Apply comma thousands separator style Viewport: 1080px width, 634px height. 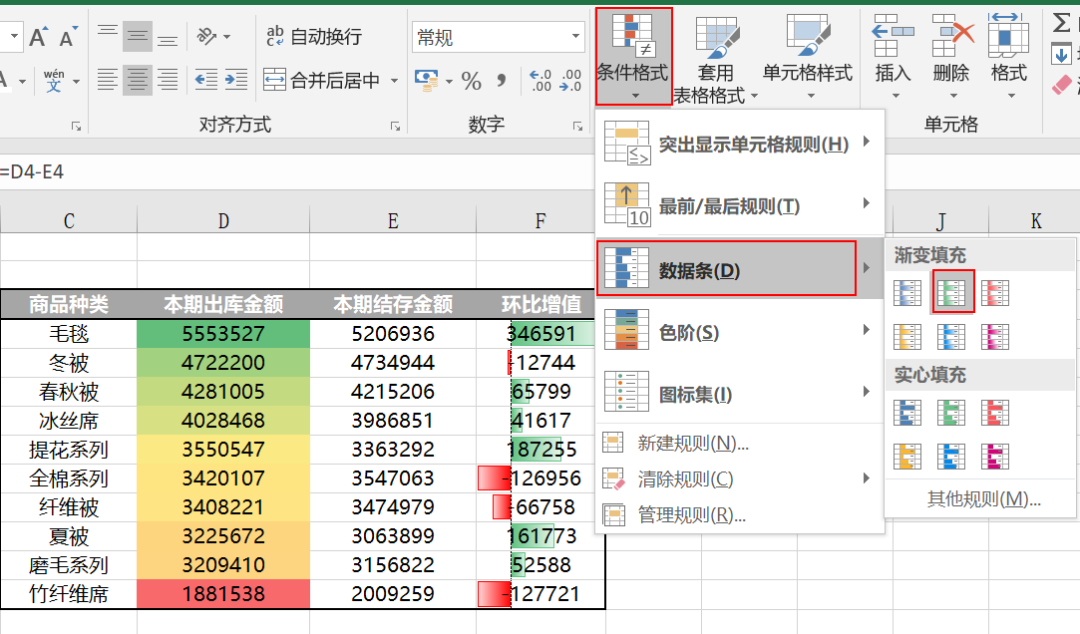(501, 81)
